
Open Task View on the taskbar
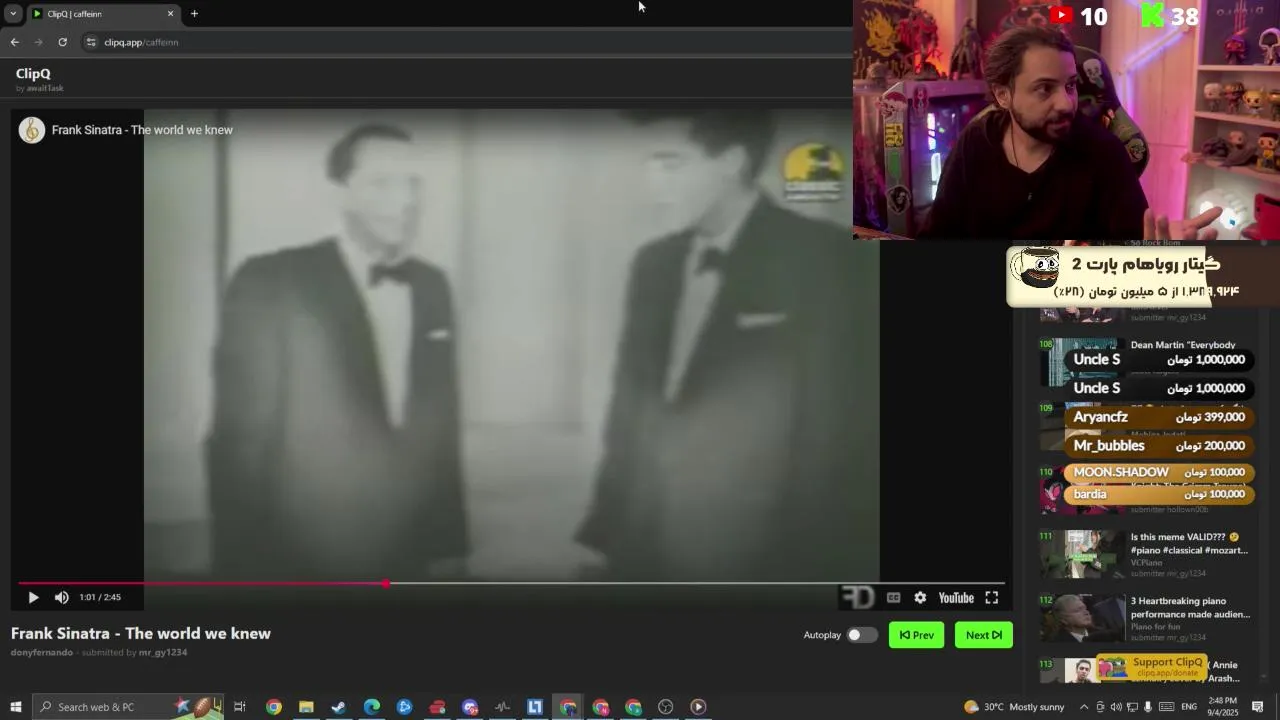pyautogui.click(x=240, y=707)
